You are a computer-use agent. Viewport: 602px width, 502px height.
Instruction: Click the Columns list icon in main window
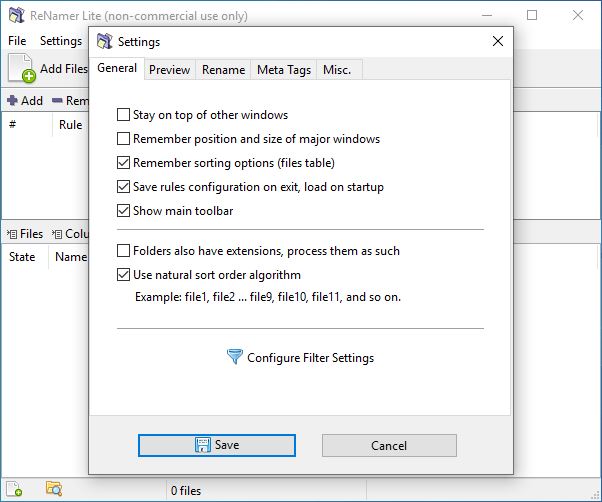point(57,234)
